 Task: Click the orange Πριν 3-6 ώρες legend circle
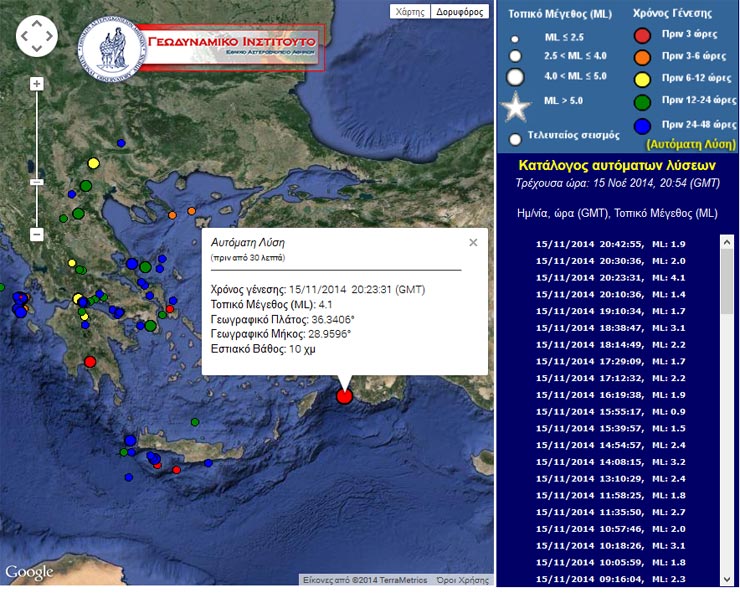pyautogui.click(x=642, y=57)
